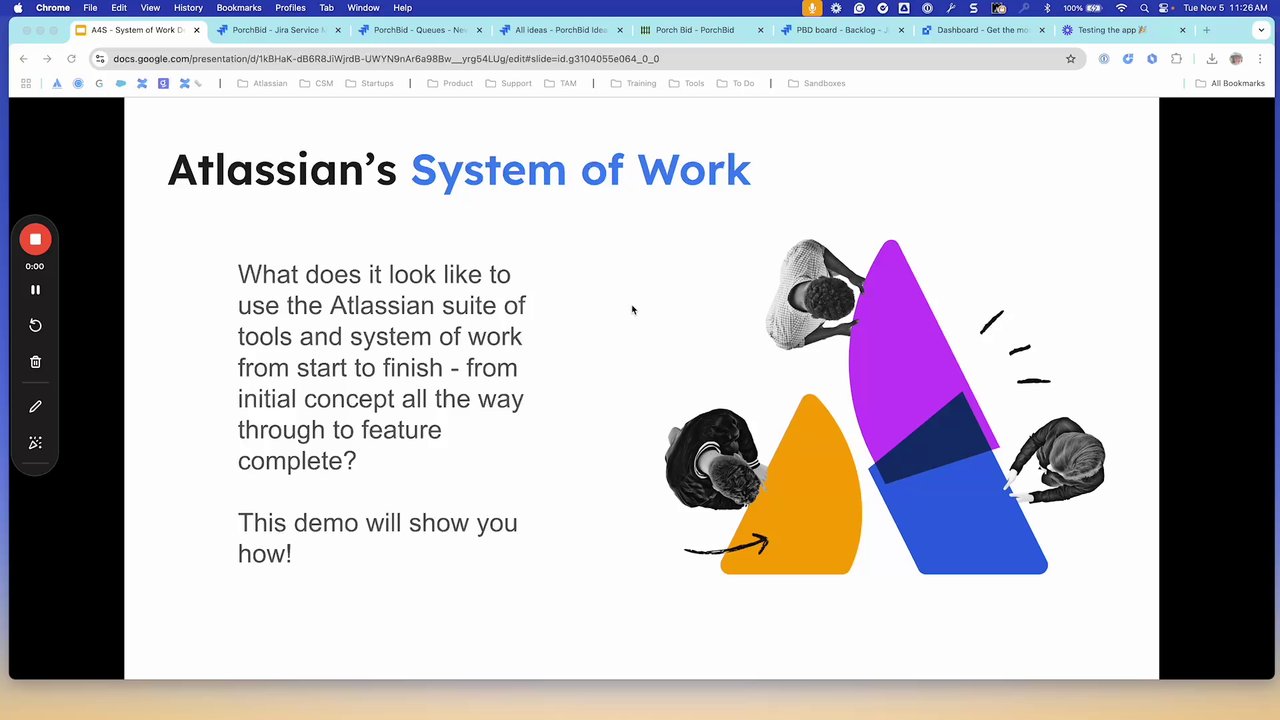Screen dimensions: 1280x720
Task: Switch to PorchBid - Jira Service tab
Action: (278, 30)
